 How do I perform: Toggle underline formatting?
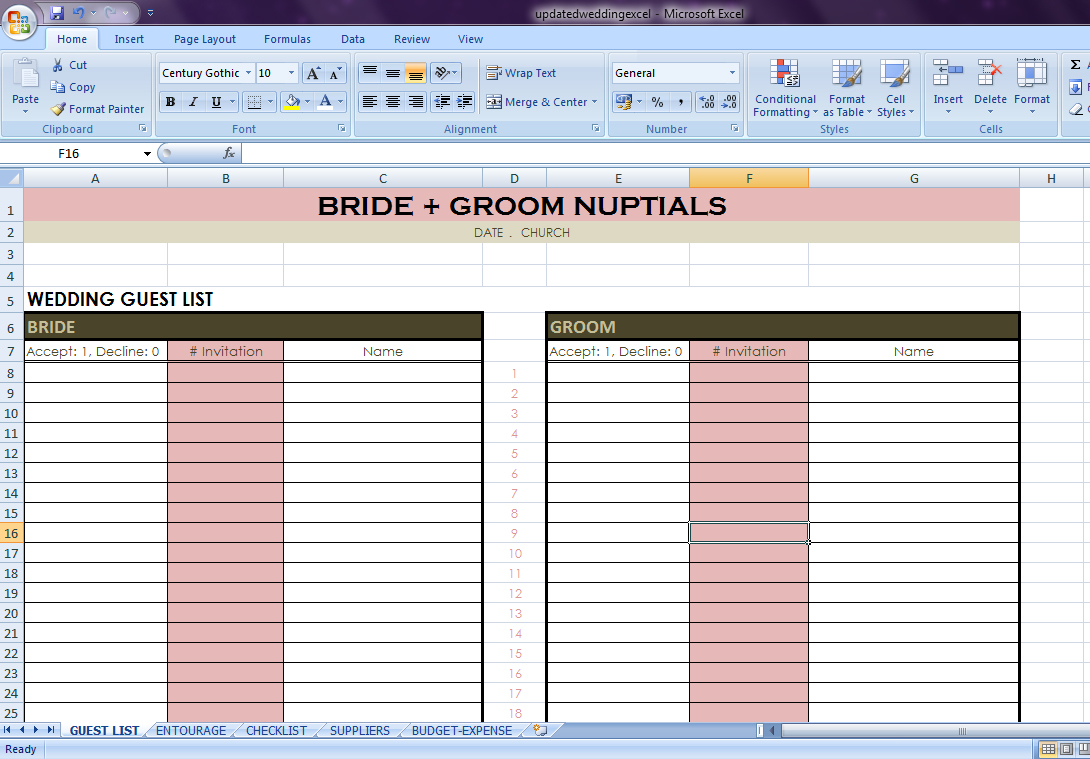[216, 102]
